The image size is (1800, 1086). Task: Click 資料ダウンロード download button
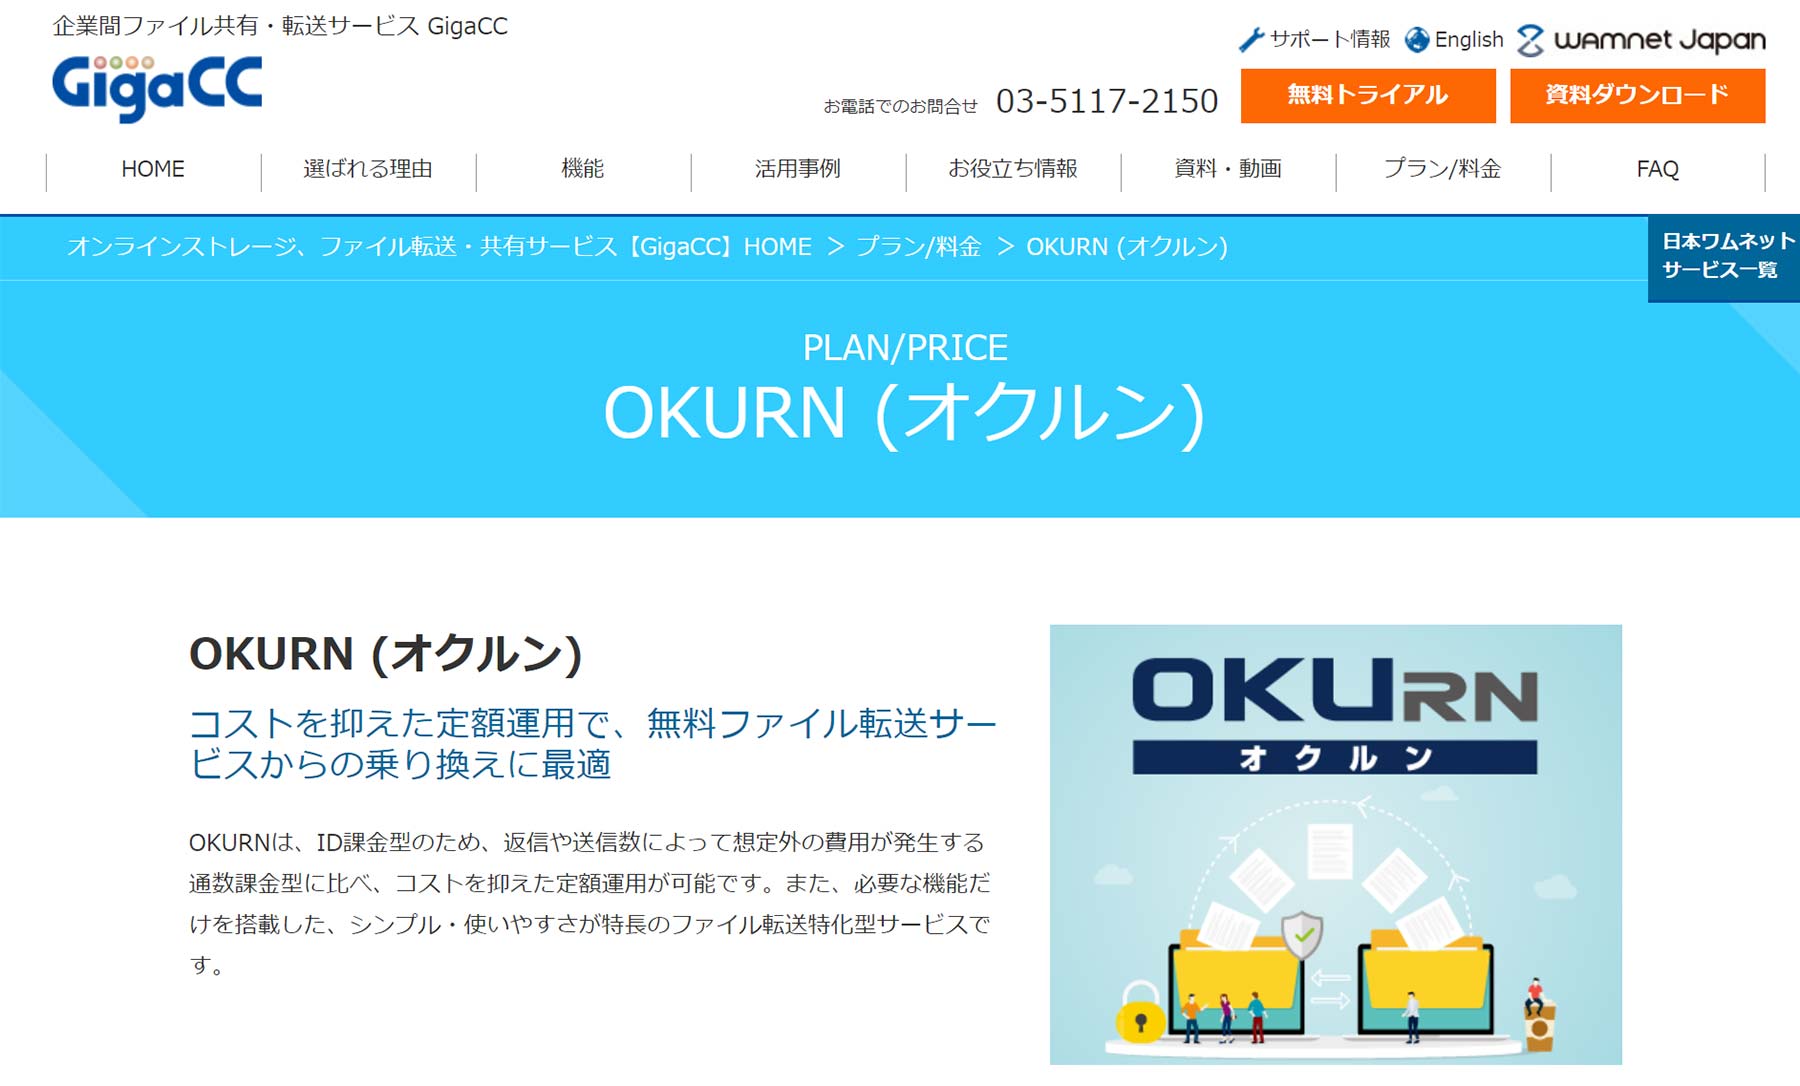coord(1637,95)
